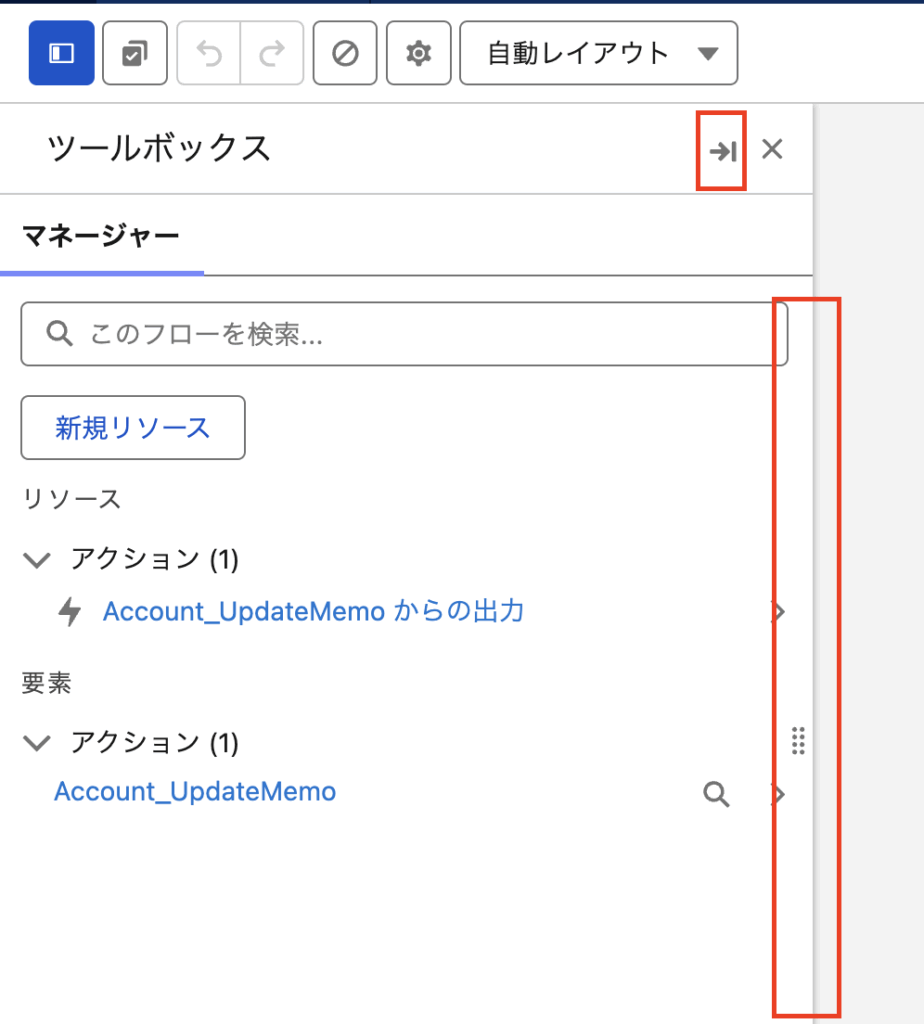
Task: Toggle the toolbox panel button
Action: tap(62, 54)
